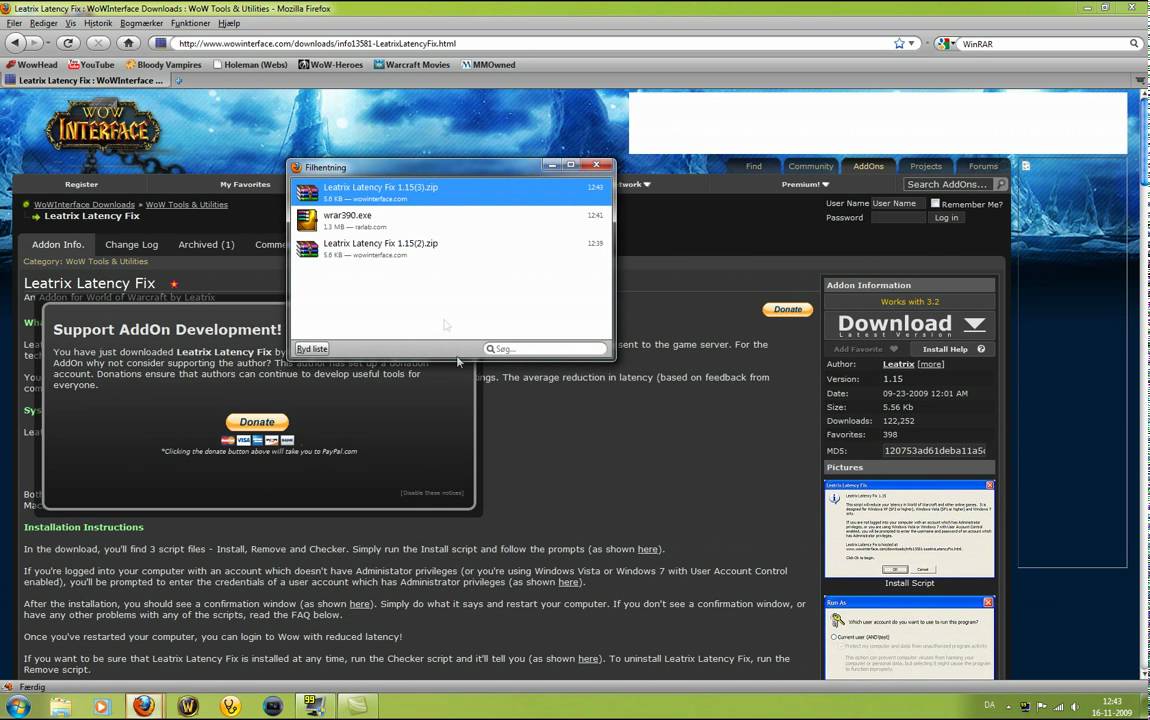1150x720 pixels.
Task: Open the Filer menu
Action: tap(14, 23)
